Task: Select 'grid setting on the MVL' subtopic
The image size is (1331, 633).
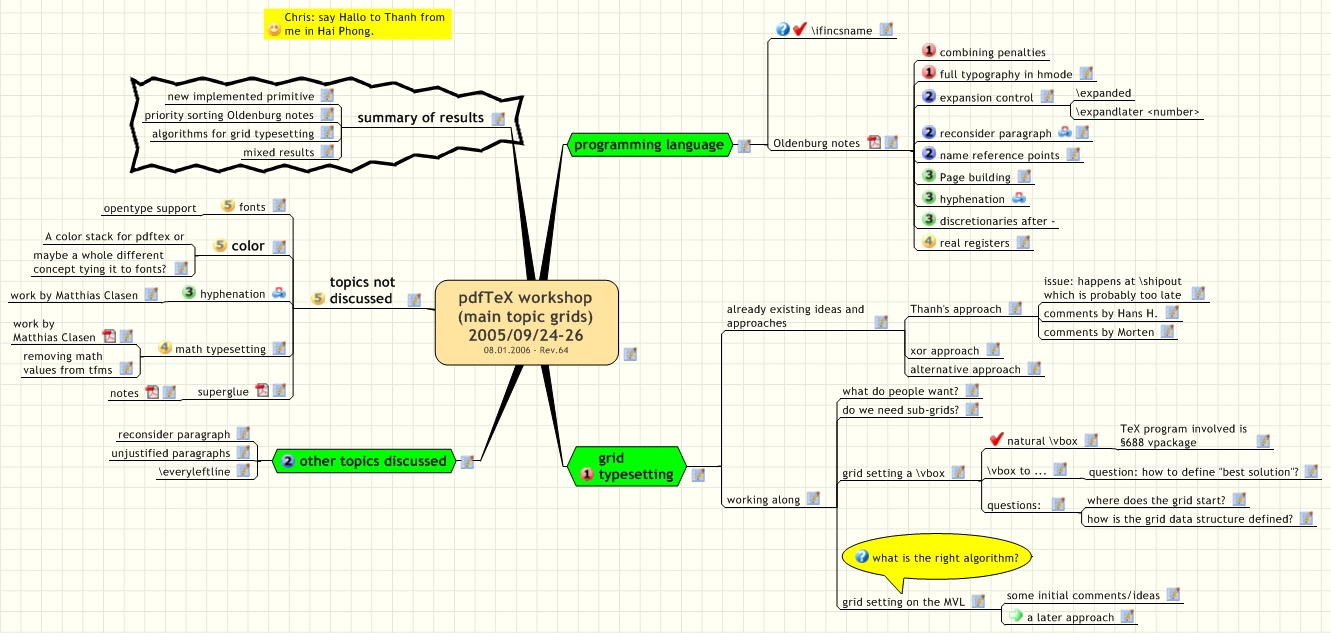Action: 905,602
